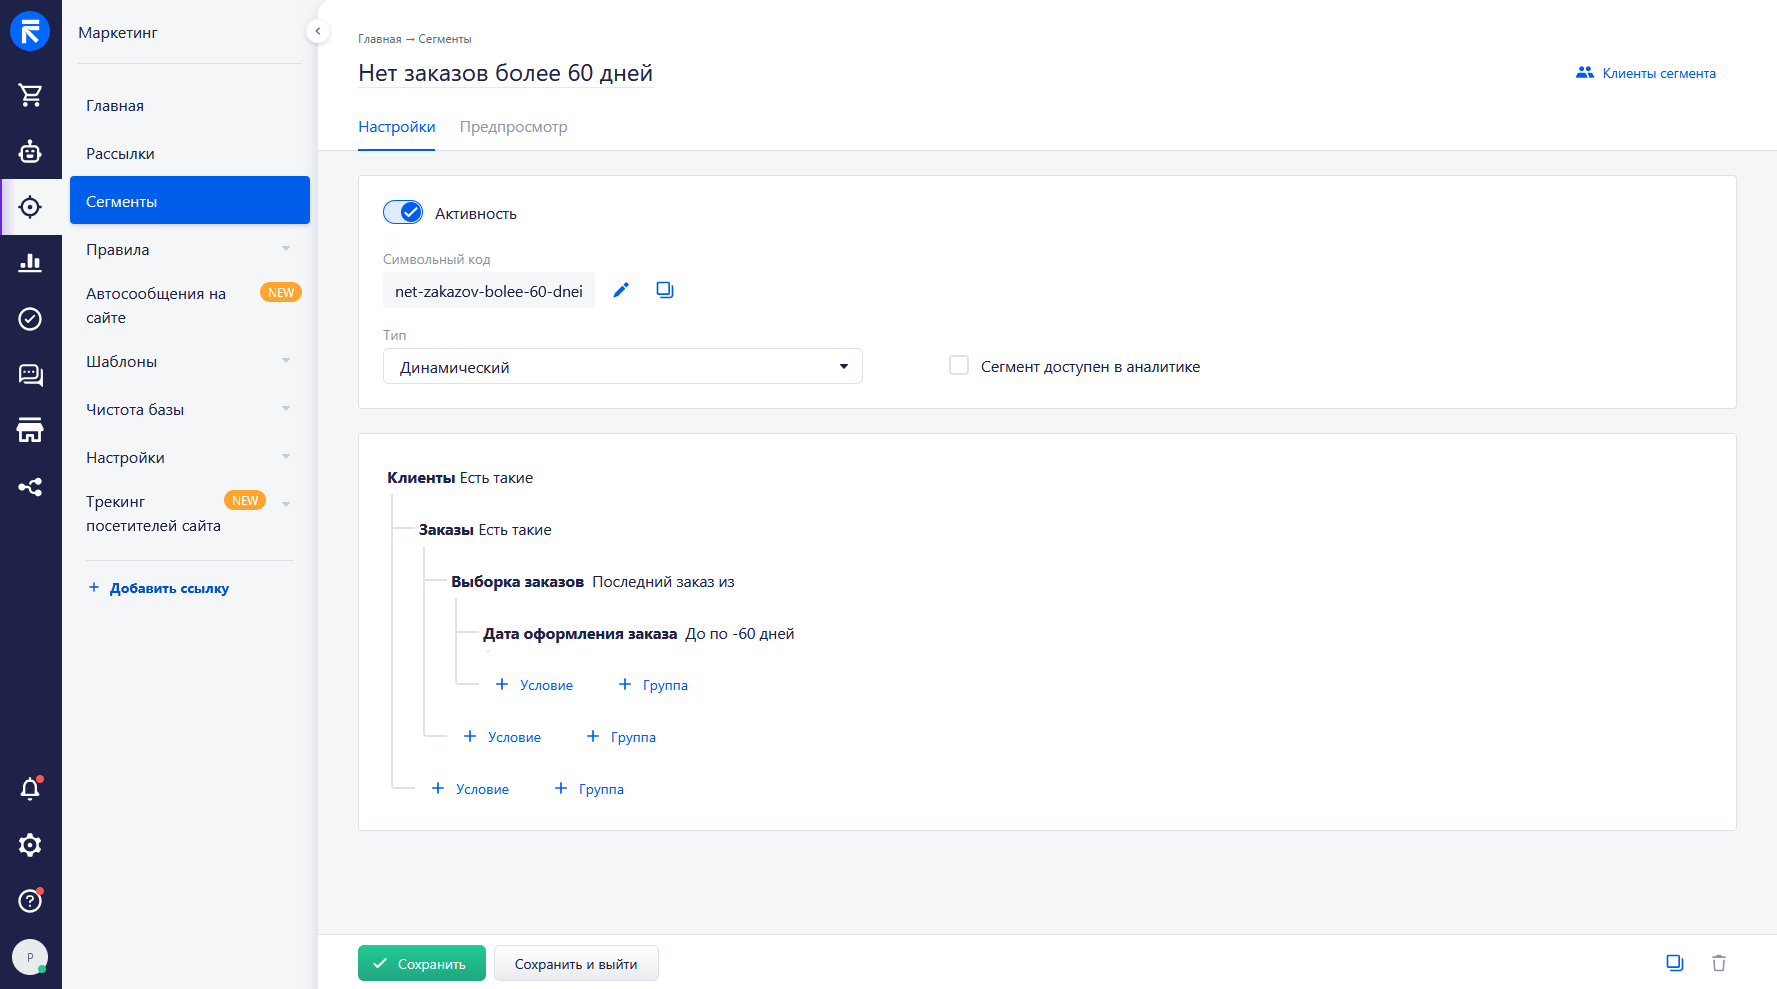Click the Заказы Есть такие condition
This screenshot has width=1777, height=989.
coord(485,530)
